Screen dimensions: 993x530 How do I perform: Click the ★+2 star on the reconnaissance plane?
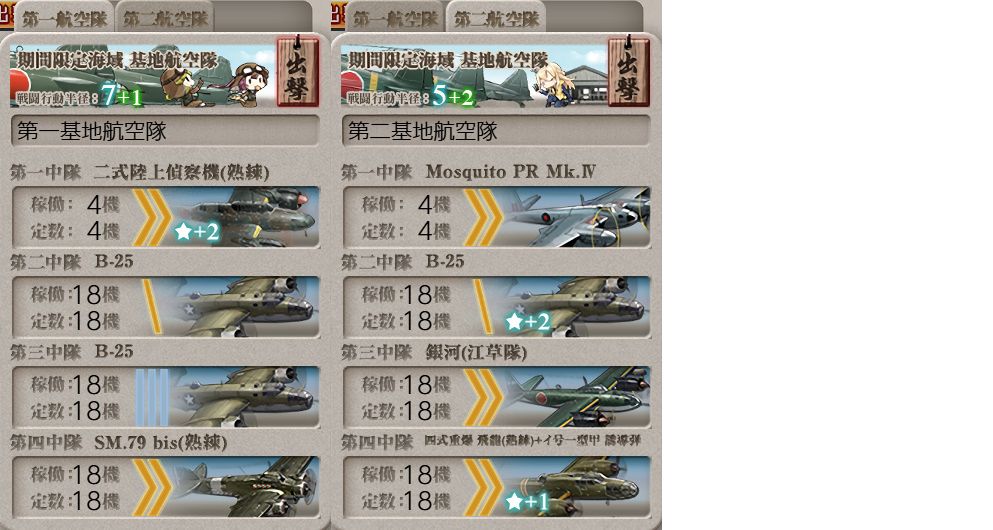pyautogui.click(x=197, y=232)
